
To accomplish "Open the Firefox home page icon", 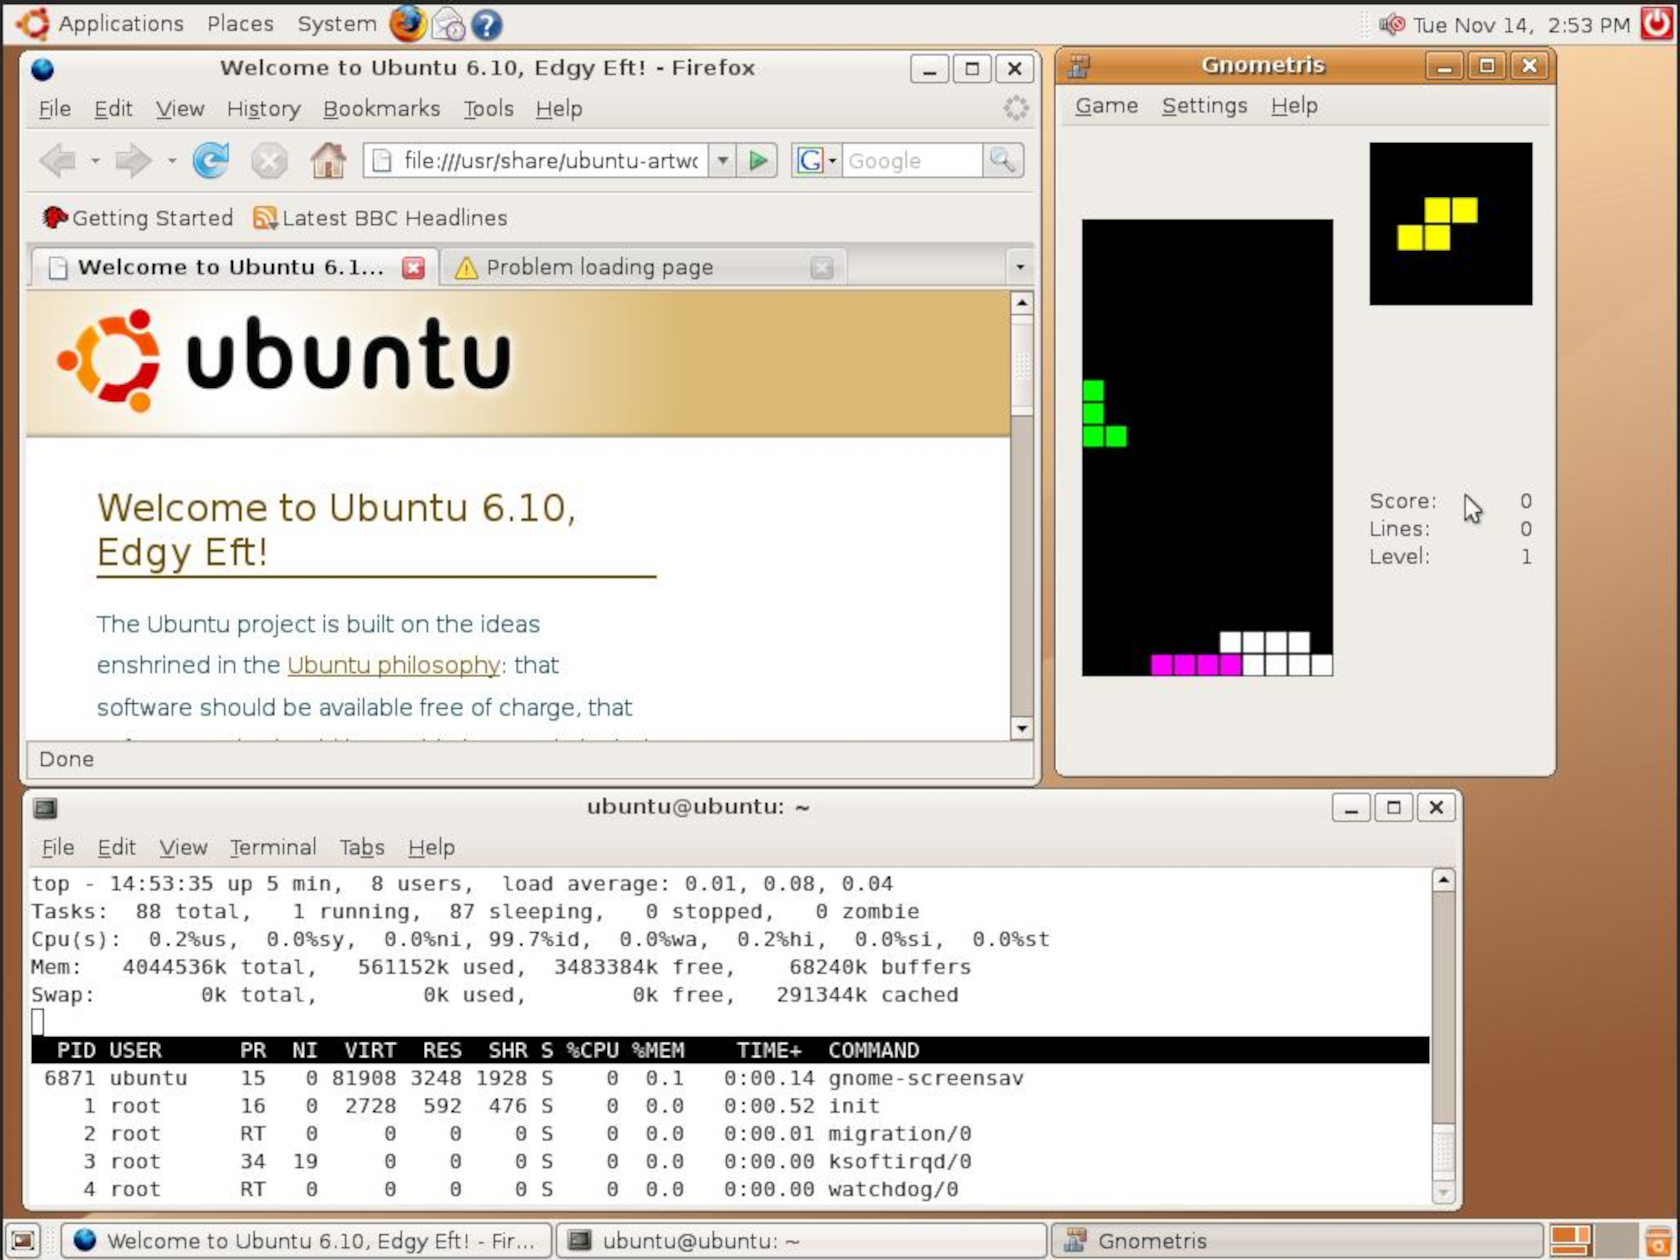I will pyautogui.click(x=327, y=160).
